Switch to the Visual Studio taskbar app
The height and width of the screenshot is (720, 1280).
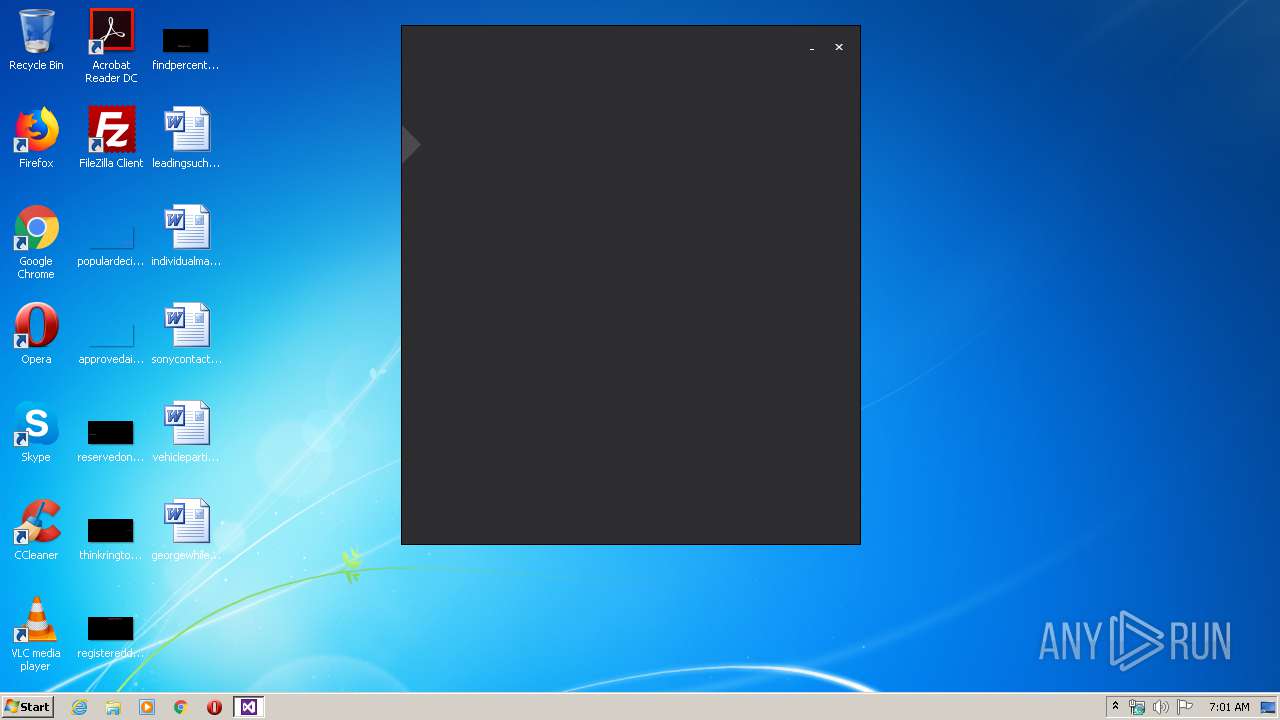pyautogui.click(x=248, y=707)
